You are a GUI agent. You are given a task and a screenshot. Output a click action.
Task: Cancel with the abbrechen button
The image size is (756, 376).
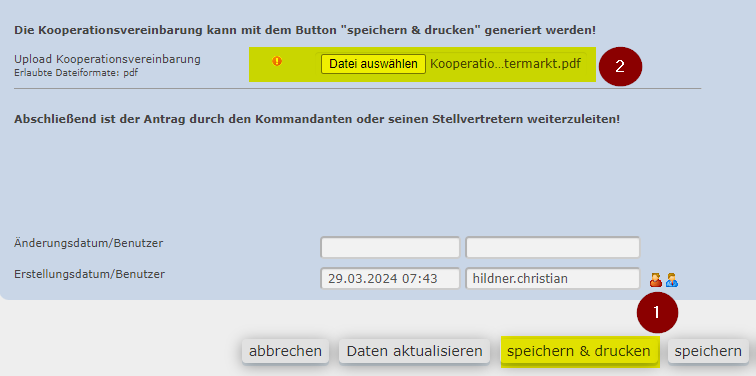285,351
